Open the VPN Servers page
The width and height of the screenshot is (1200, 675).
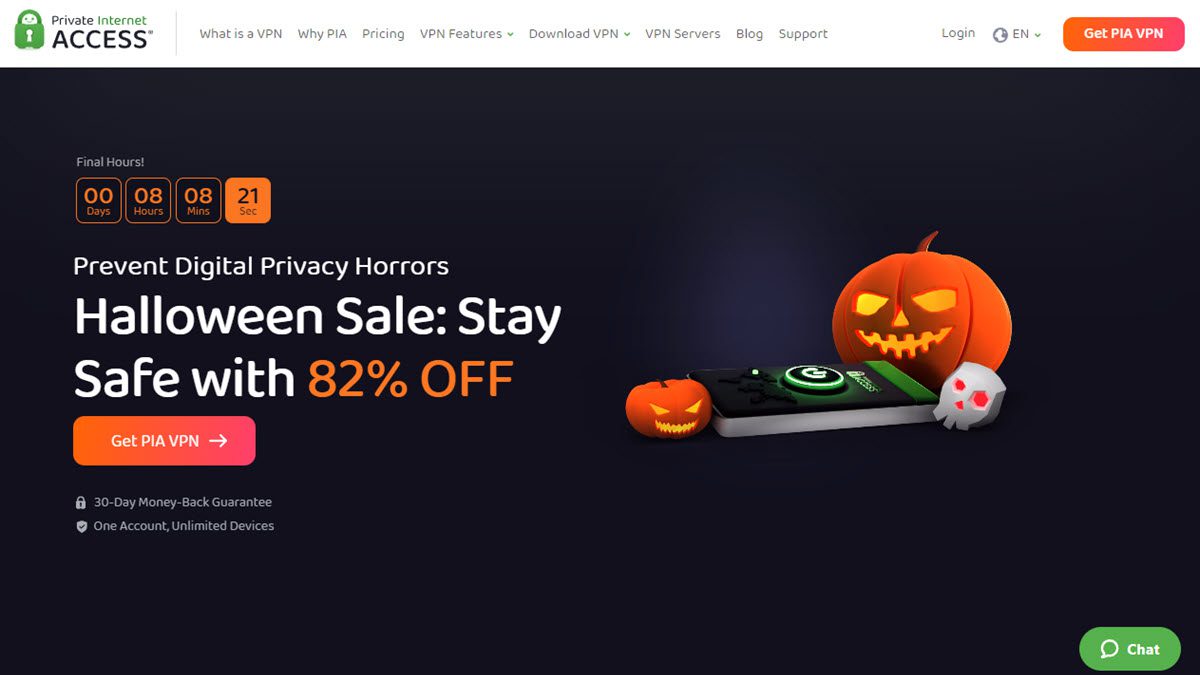682,34
